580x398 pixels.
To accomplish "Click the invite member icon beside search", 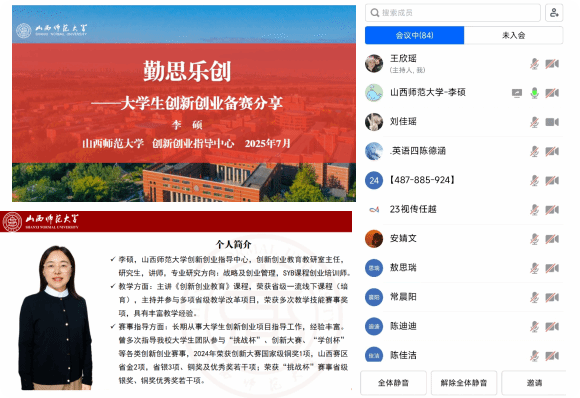I will pos(554,13).
